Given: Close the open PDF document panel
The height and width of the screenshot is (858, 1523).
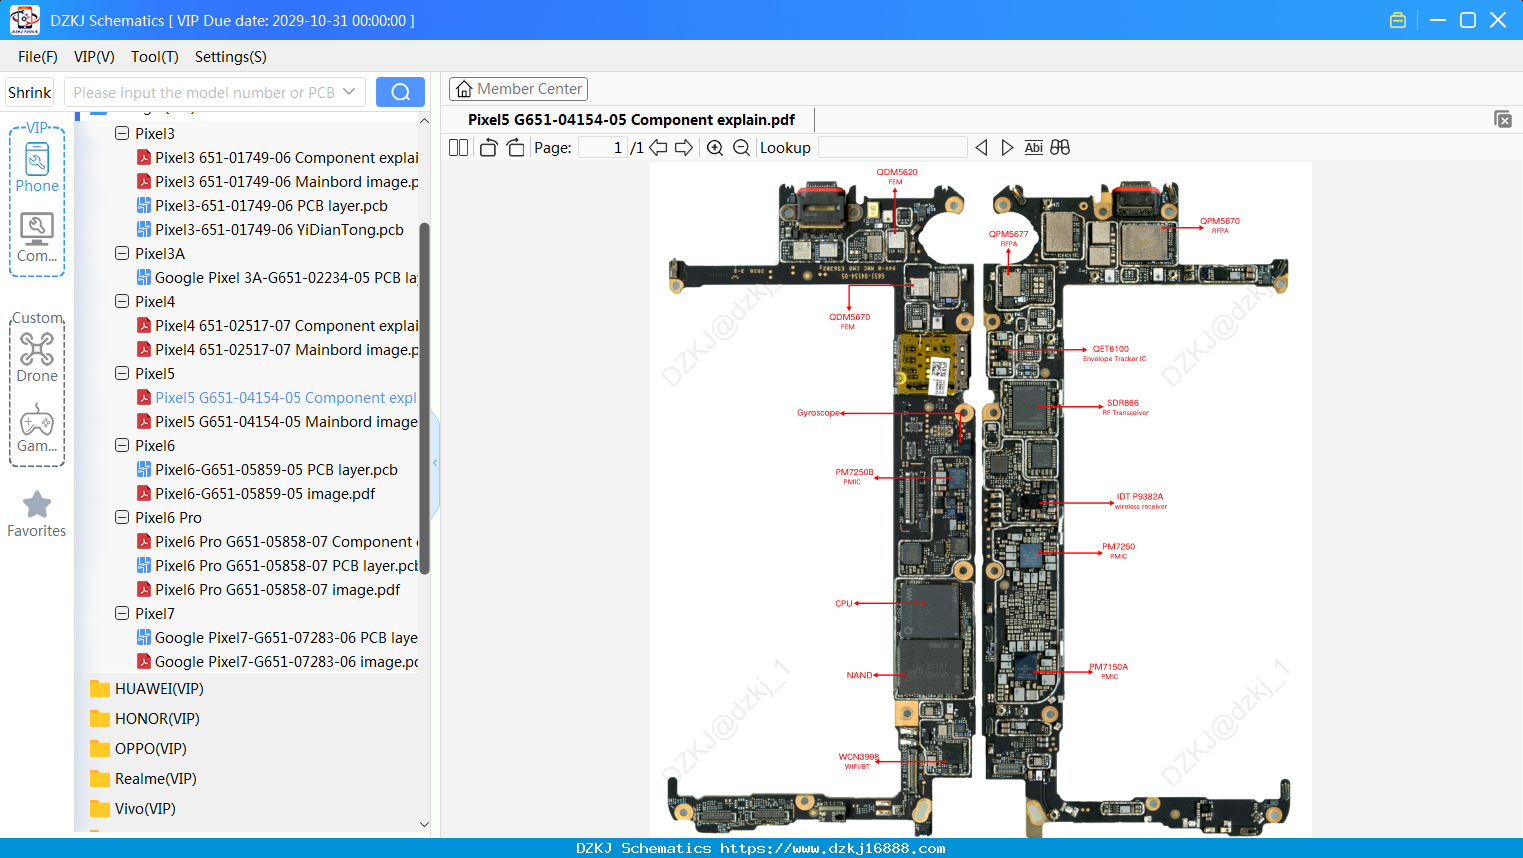Looking at the screenshot, I should click(x=1503, y=119).
